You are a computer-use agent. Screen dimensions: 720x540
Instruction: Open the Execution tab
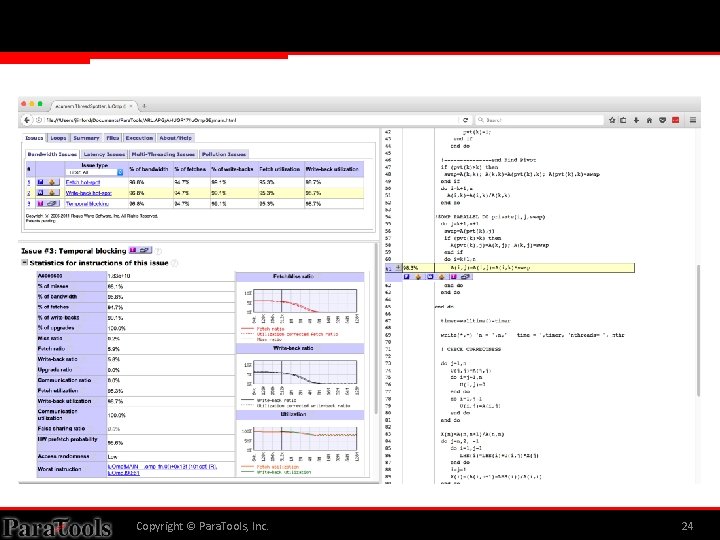click(x=139, y=138)
